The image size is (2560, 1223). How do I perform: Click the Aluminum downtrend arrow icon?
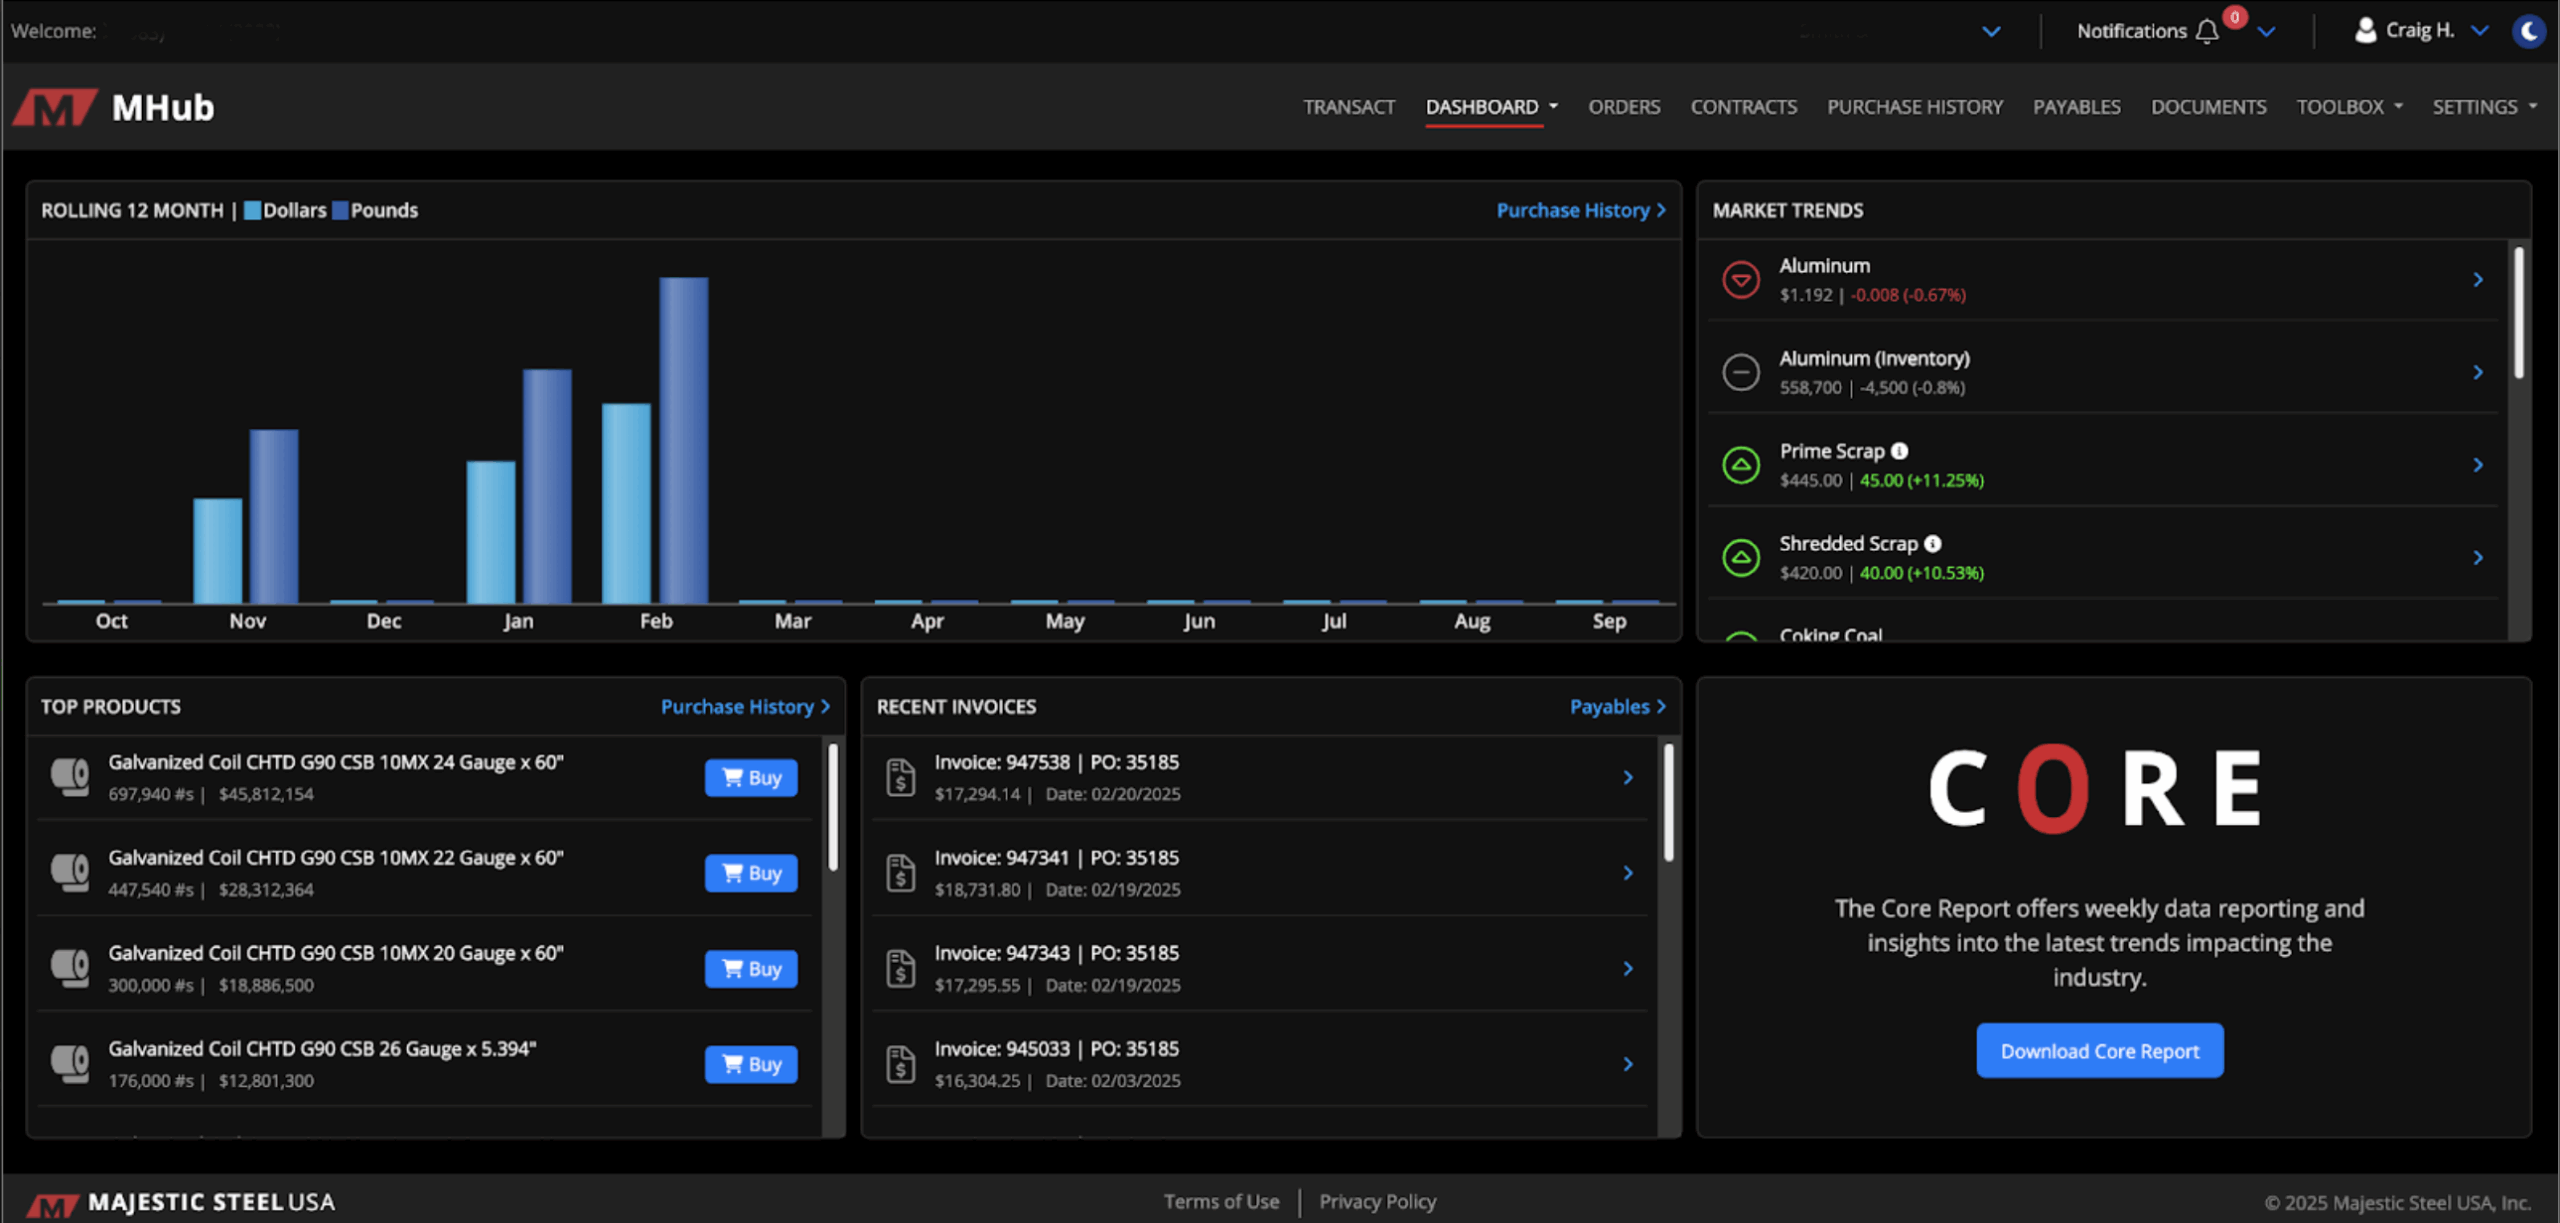click(1741, 280)
